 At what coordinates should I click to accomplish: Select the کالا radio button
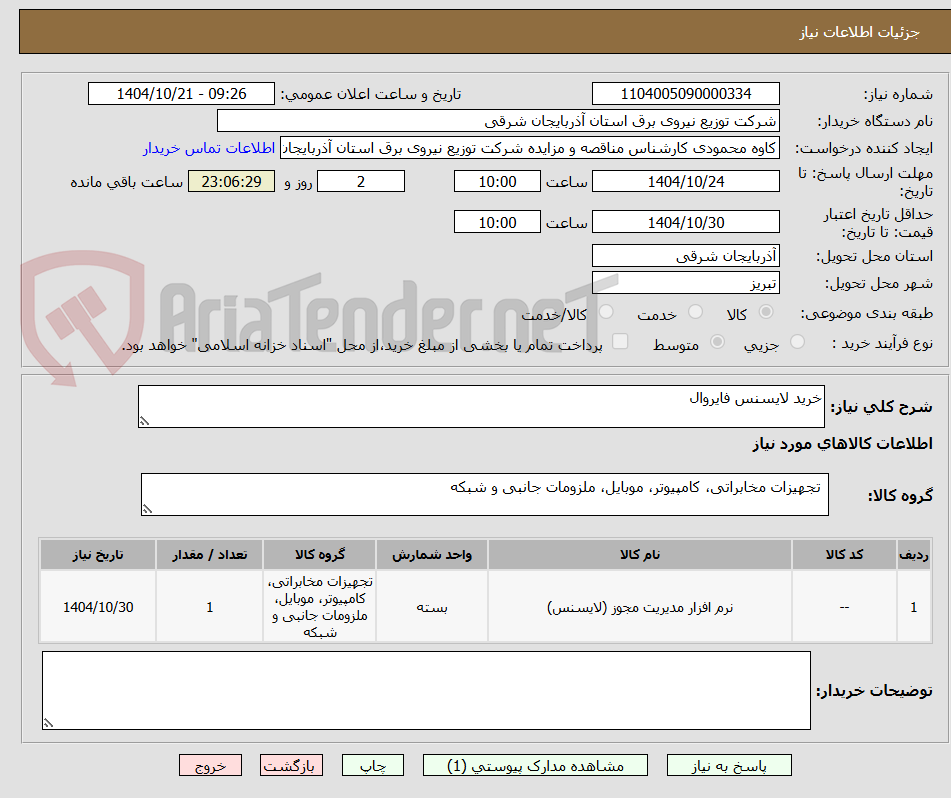pyautogui.click(x=766, y=312)
